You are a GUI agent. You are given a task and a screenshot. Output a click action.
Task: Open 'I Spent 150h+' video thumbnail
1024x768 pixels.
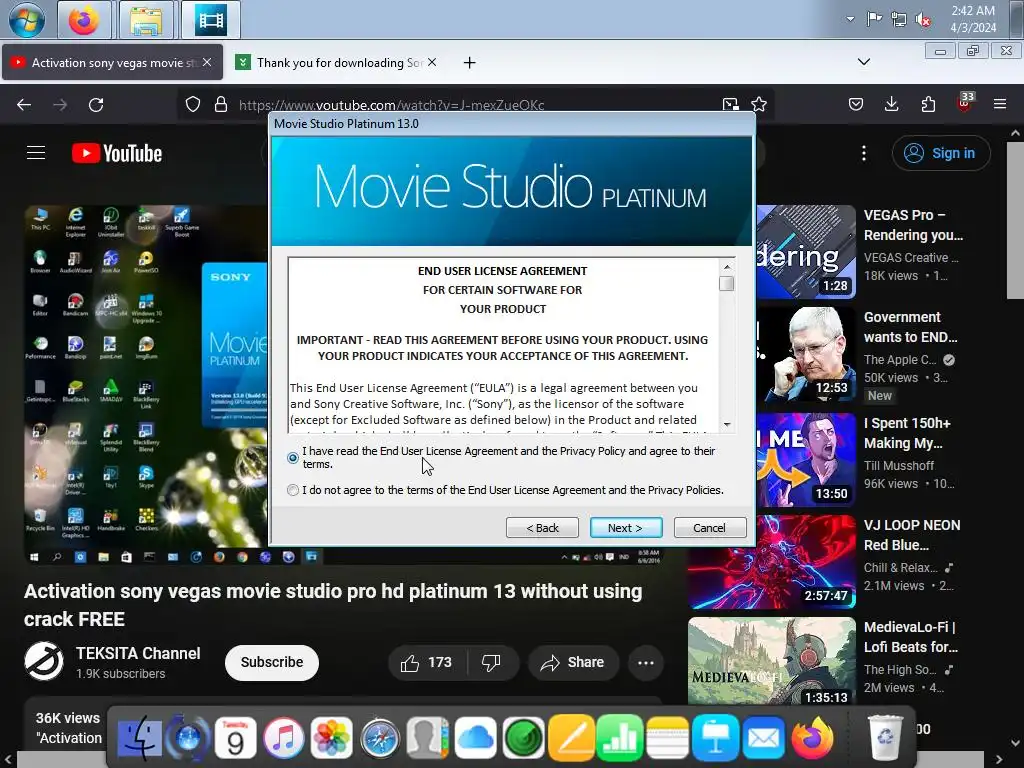click(x=806, y=460)
